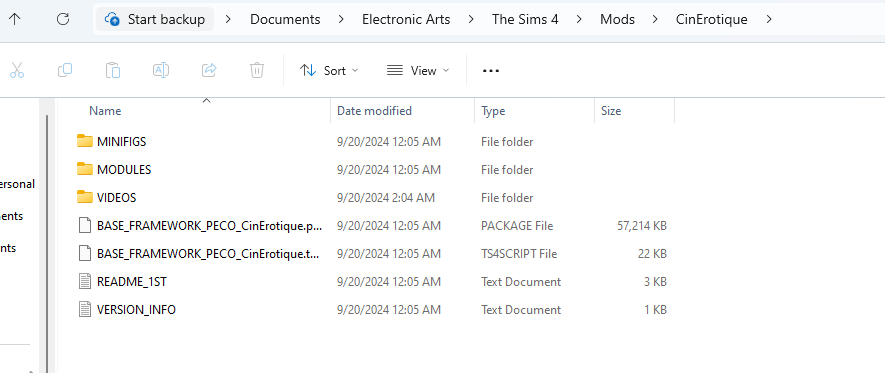Click VIDEOS date 9/20/2024 2:04 AM
Image resolution: width=885 pixels, height=373 pixels.
385,198
